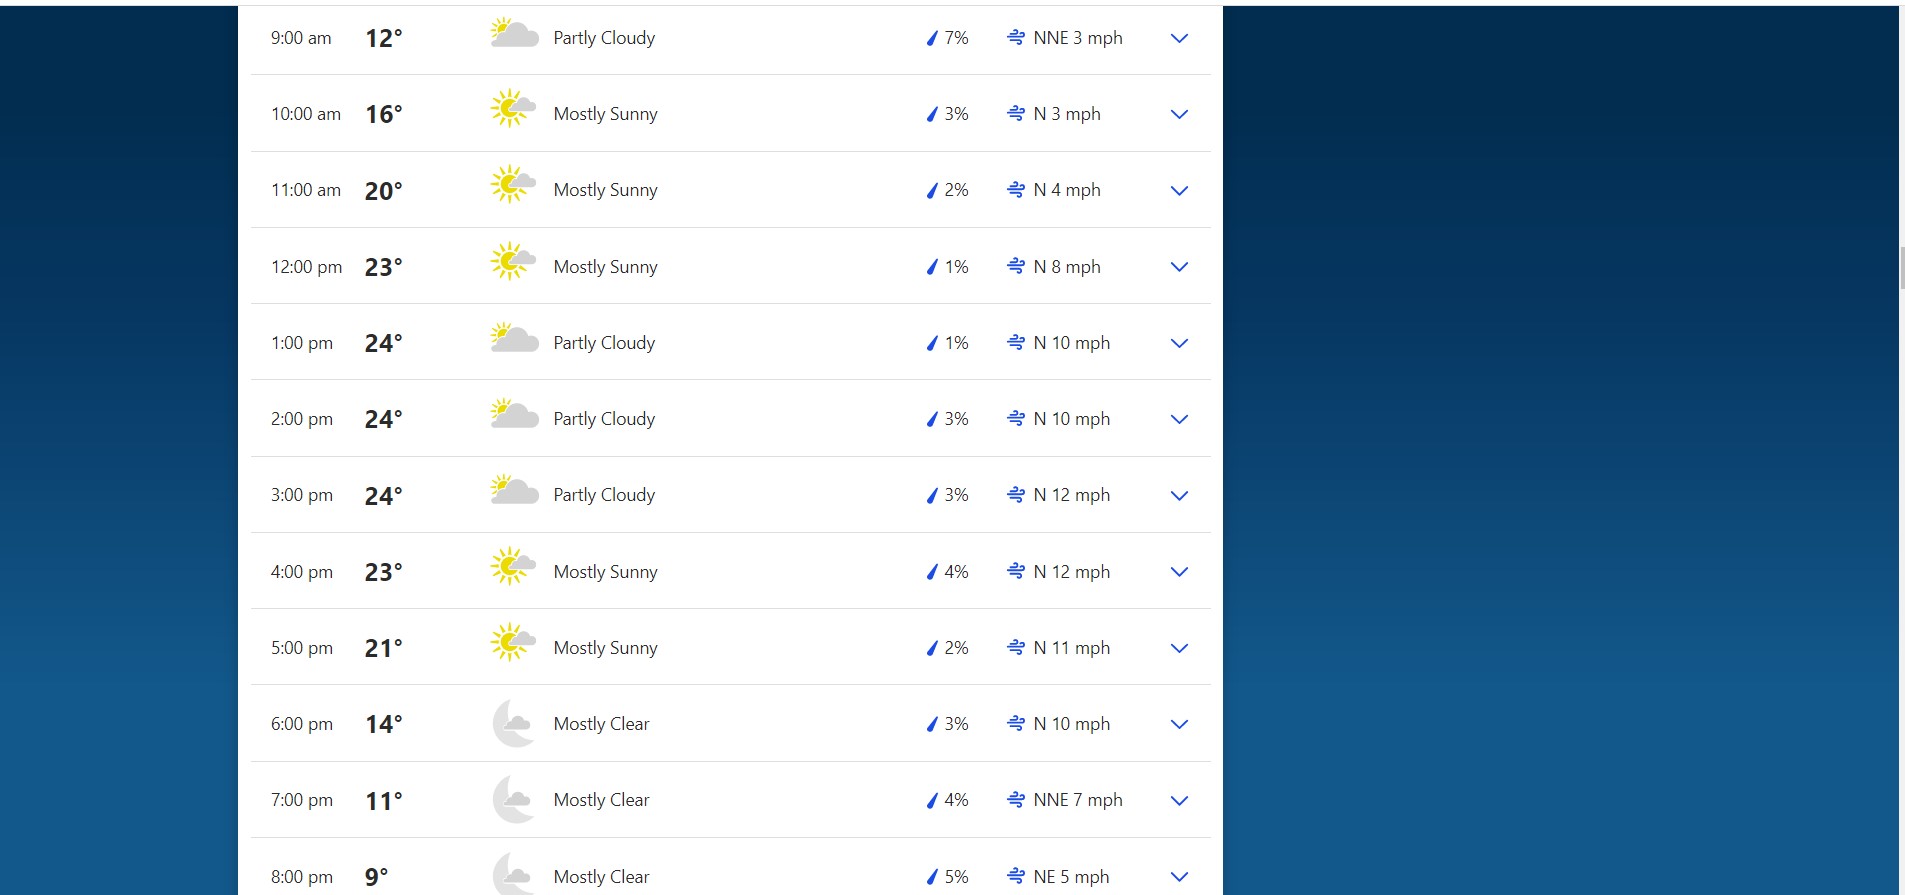The image size is (1905, 895).
Task: Click the wind icon beside N 8 mph
Action: (1016, 266)
